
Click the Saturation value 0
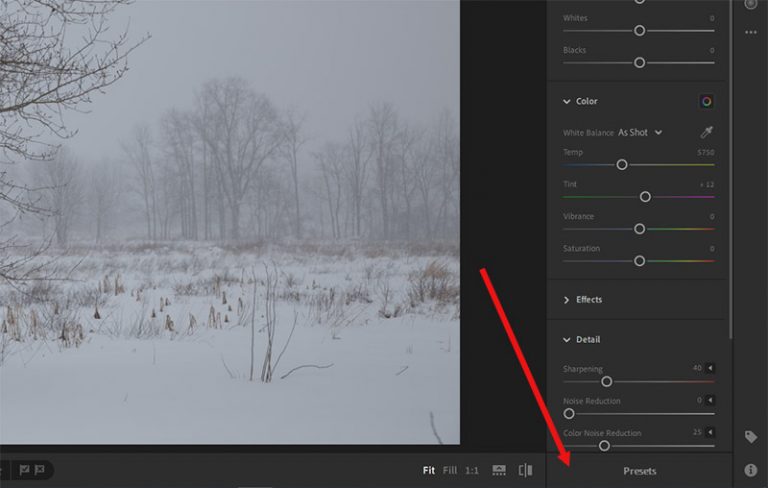[x=712, y=249]
